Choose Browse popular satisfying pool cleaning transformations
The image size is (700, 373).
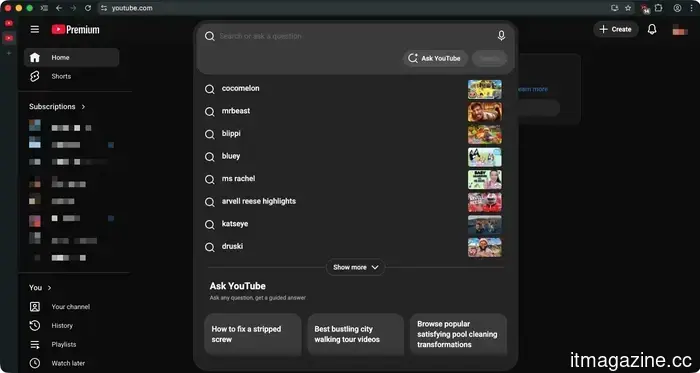(458, 334)
